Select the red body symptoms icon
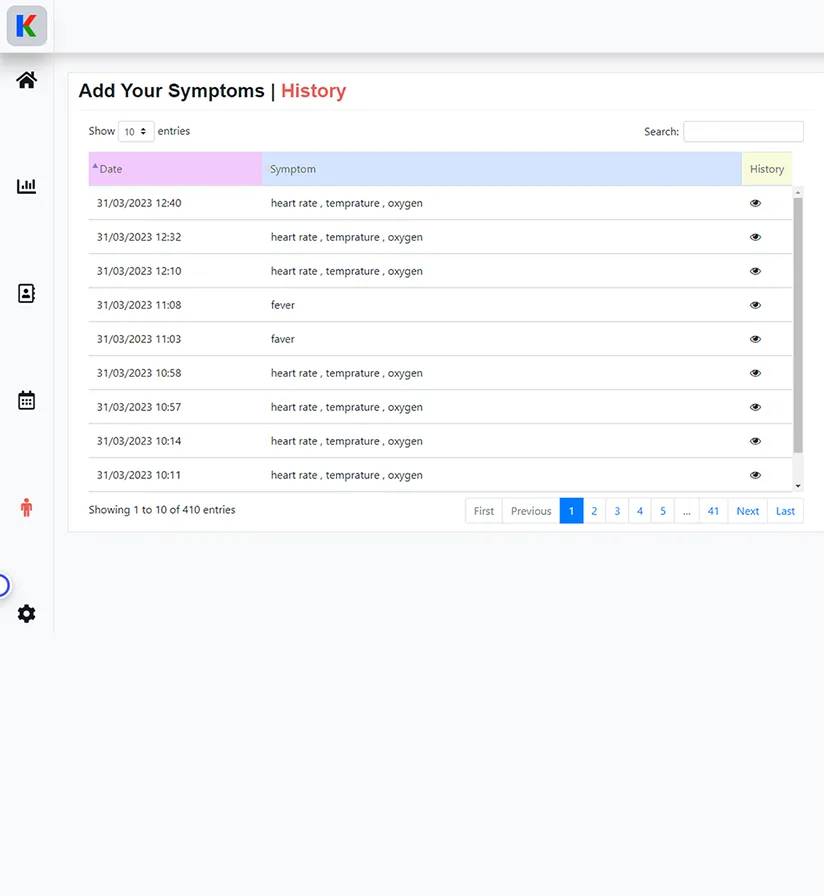This screenshot has width=824, height=896. (x=26, y=507)
